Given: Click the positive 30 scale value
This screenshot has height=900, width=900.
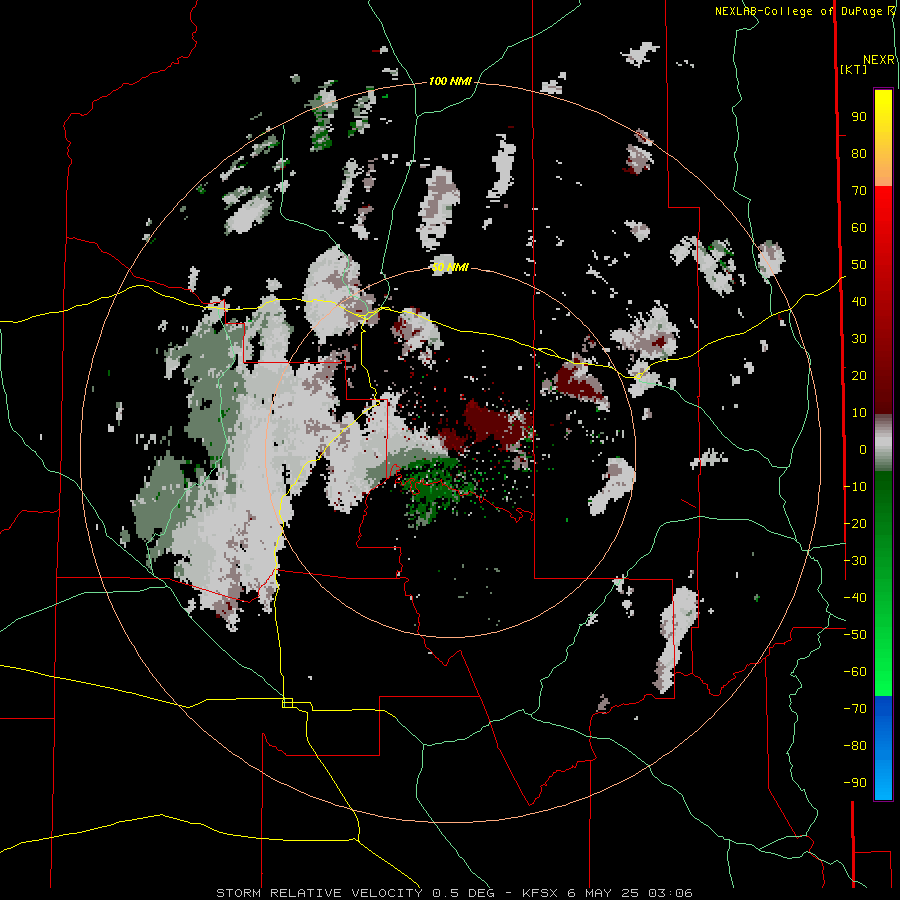Looking at the screenshot, I should [x=859, y=339].
